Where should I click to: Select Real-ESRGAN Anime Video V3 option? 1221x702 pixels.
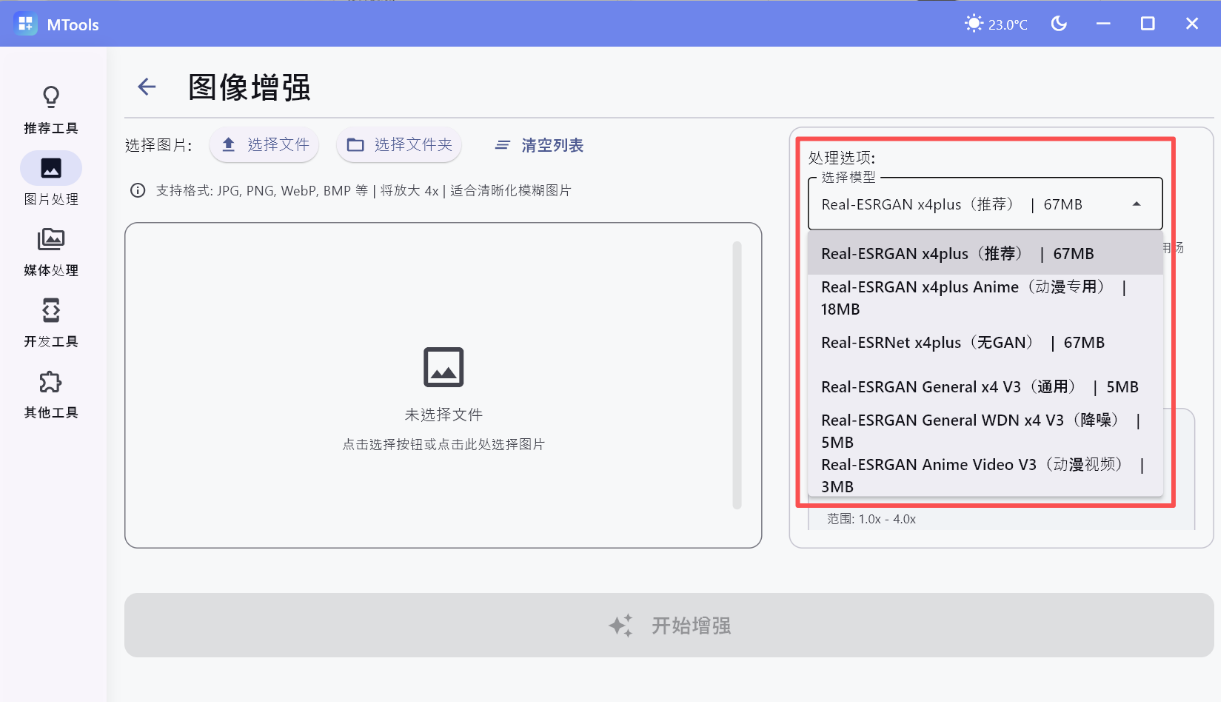(985, 475)
